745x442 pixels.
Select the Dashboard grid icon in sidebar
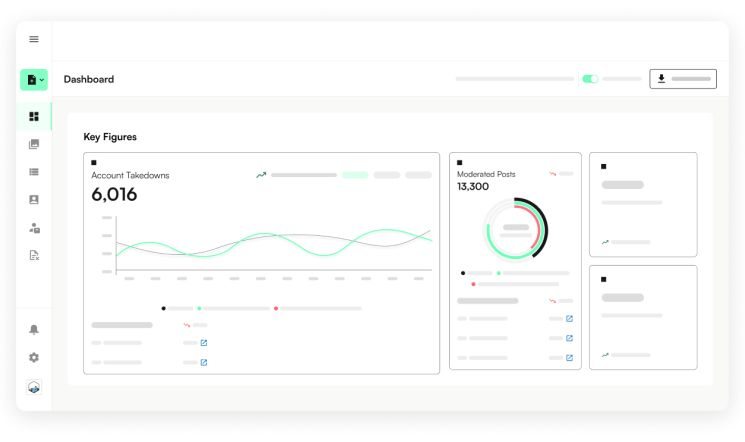point(34,117)
